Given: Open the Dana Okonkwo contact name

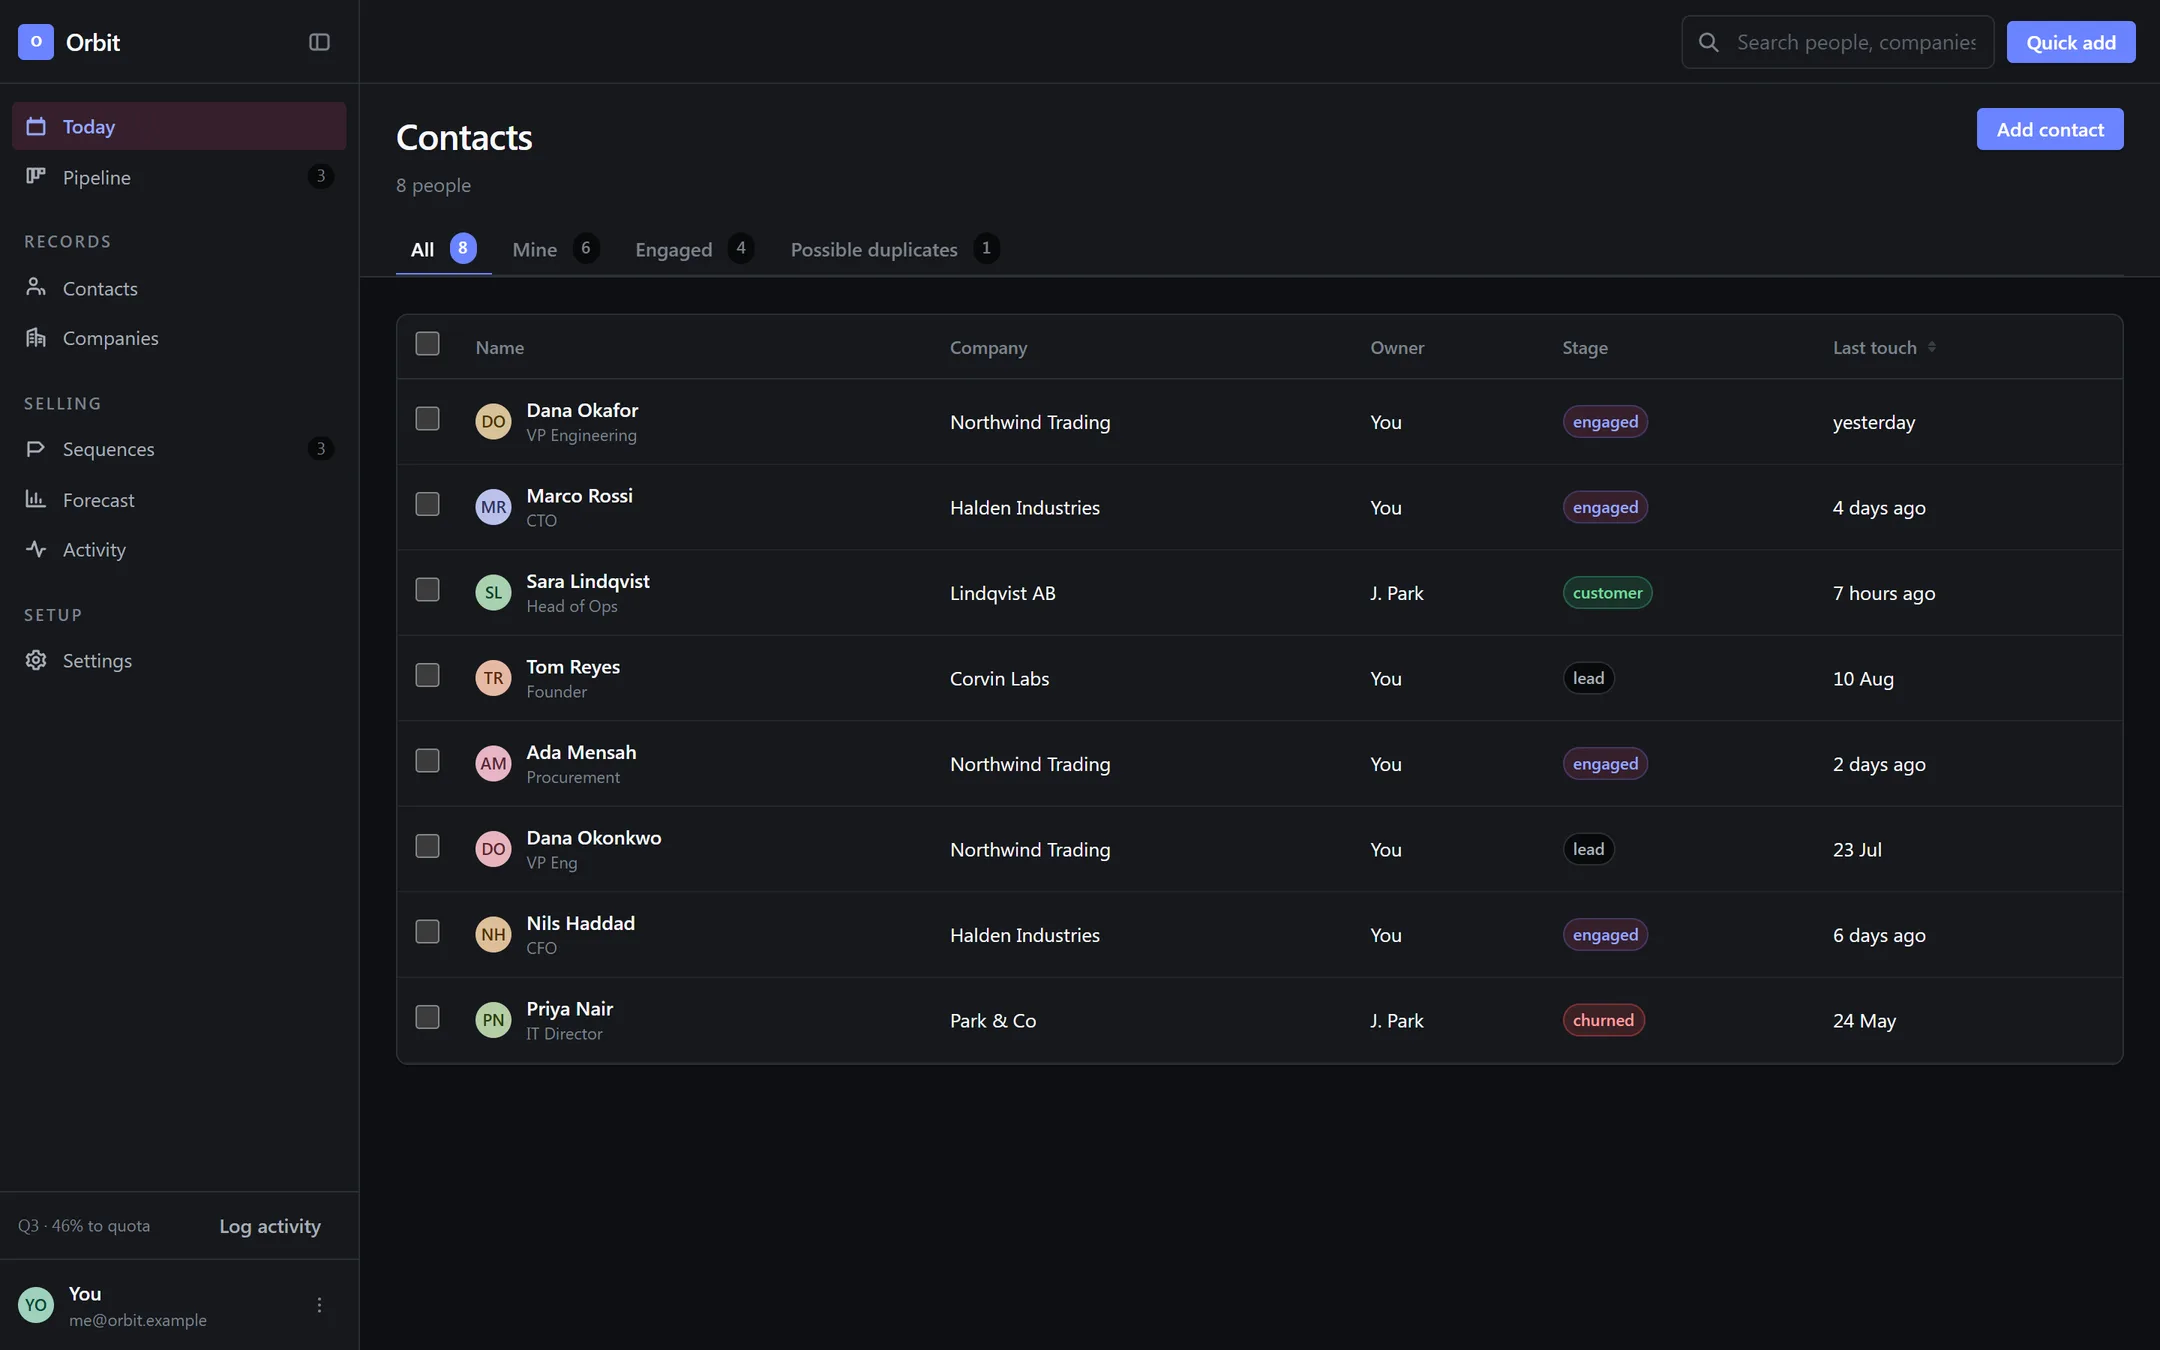Looking at the screenshot, I should 594,838.
